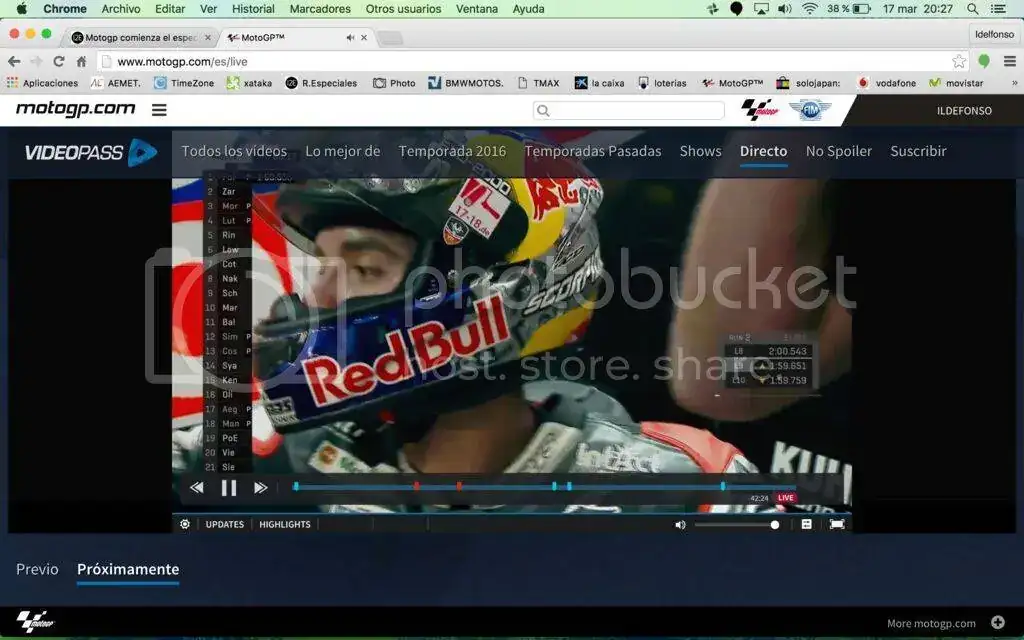Click Suscribir link

pyautogui.click(x=918, y=152)
